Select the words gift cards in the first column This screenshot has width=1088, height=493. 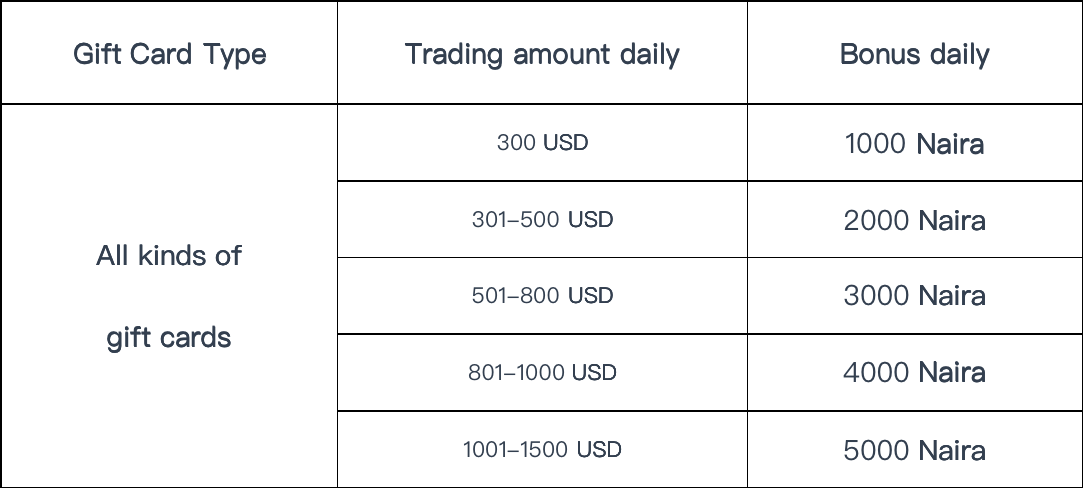tap(169, 338)
